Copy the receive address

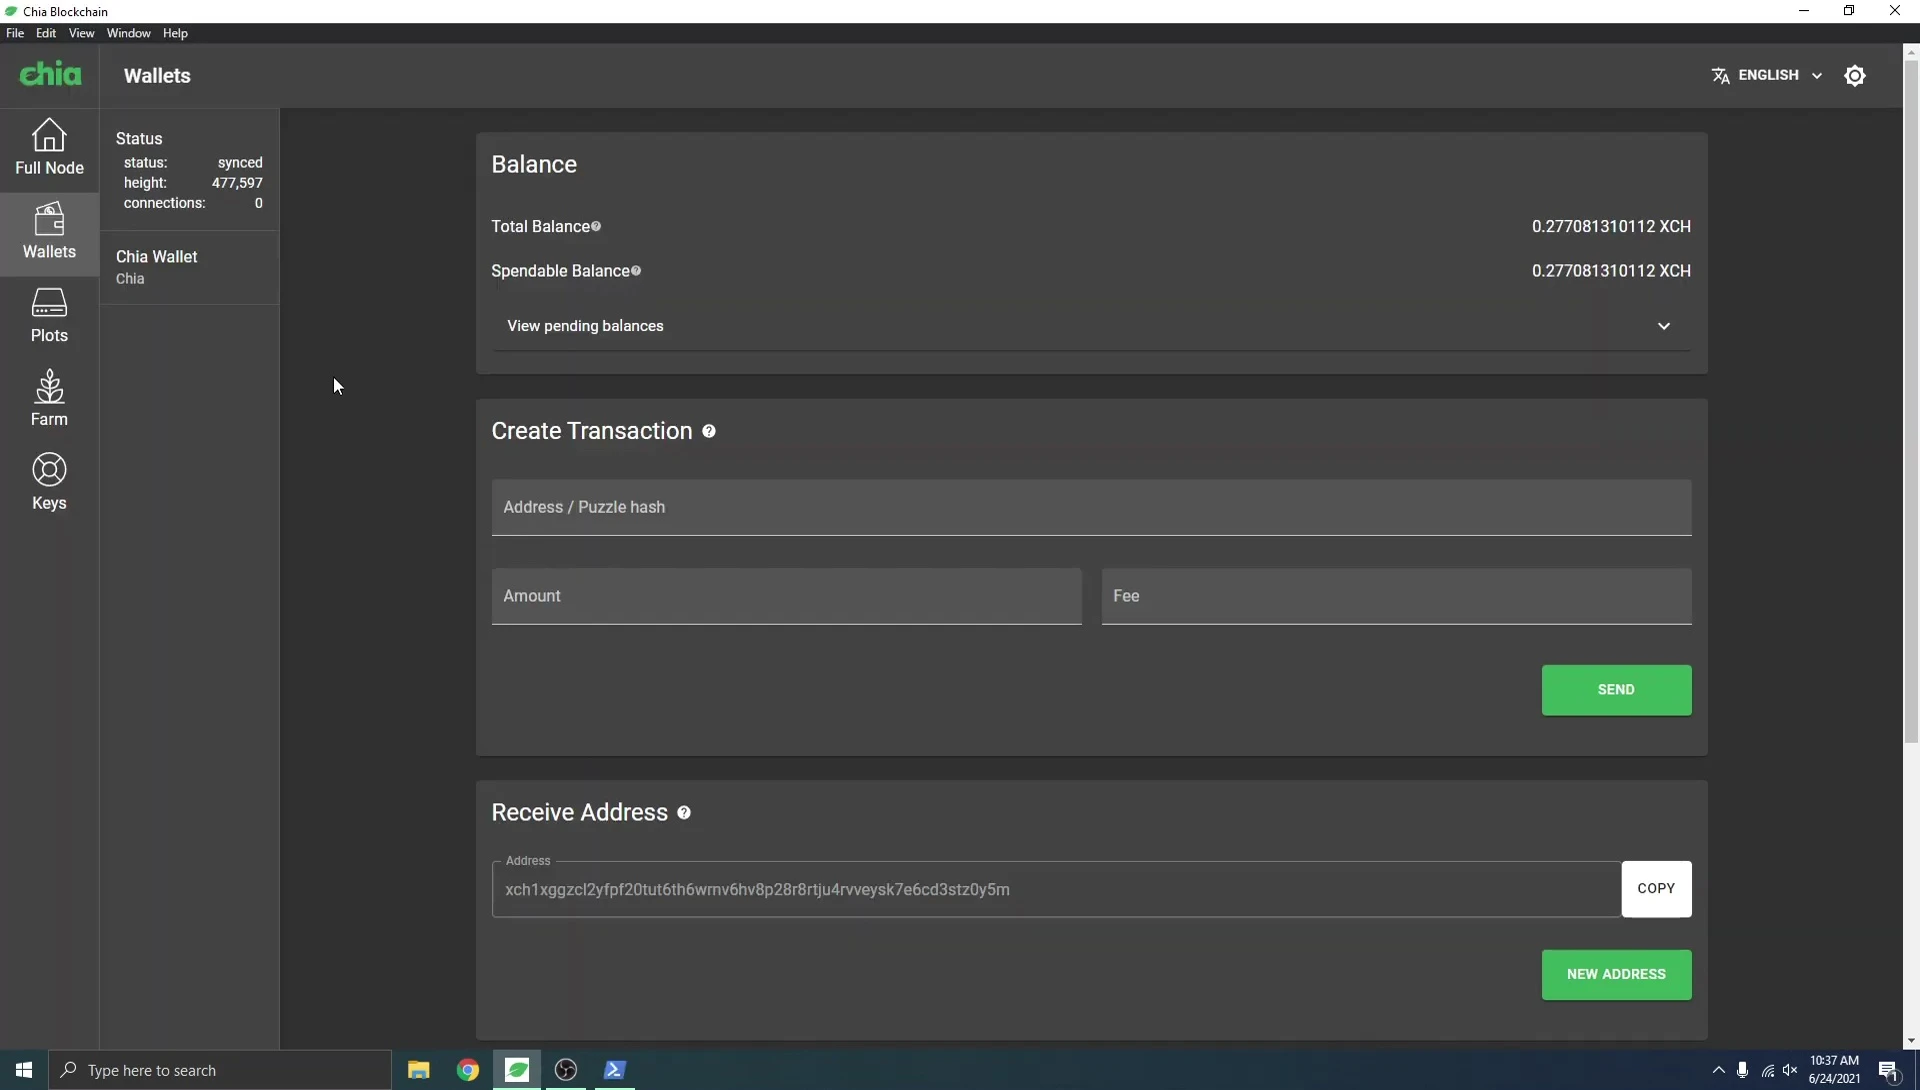1656,889
